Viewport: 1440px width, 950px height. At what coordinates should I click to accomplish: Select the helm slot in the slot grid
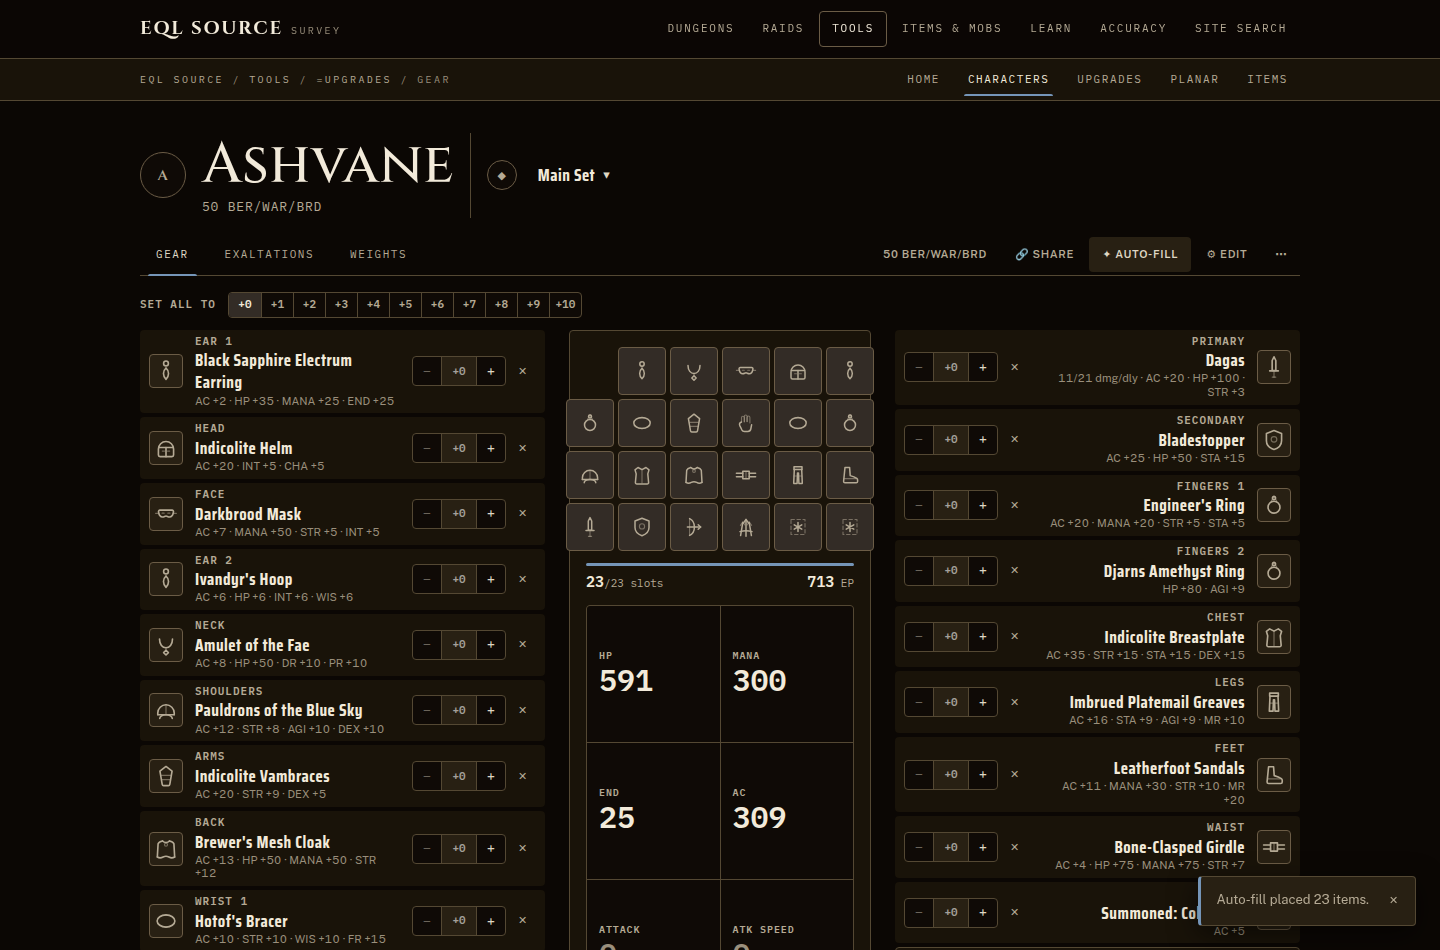pyautogui.click(x=798, y=372)
